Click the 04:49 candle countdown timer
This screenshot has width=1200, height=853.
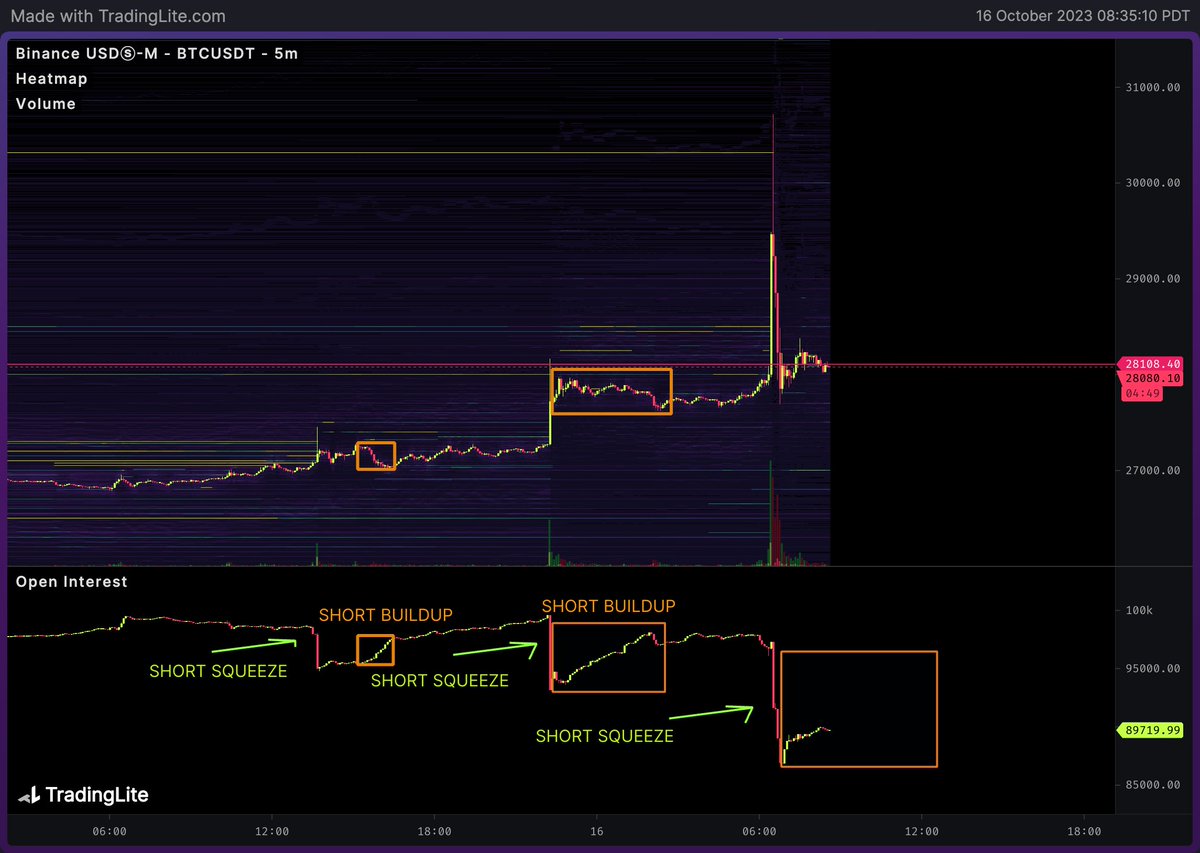click(x=1140, y=393)
